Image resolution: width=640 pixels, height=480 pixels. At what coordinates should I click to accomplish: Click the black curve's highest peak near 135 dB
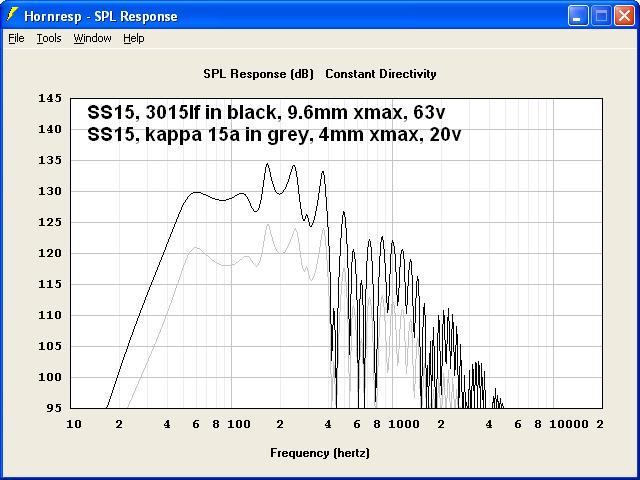click(267, 164)
